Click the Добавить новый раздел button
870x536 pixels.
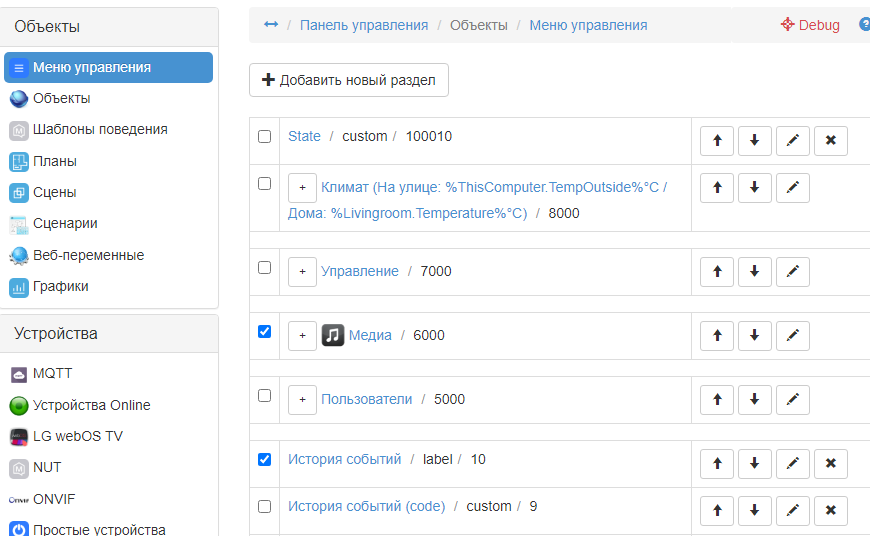(349, 80)
